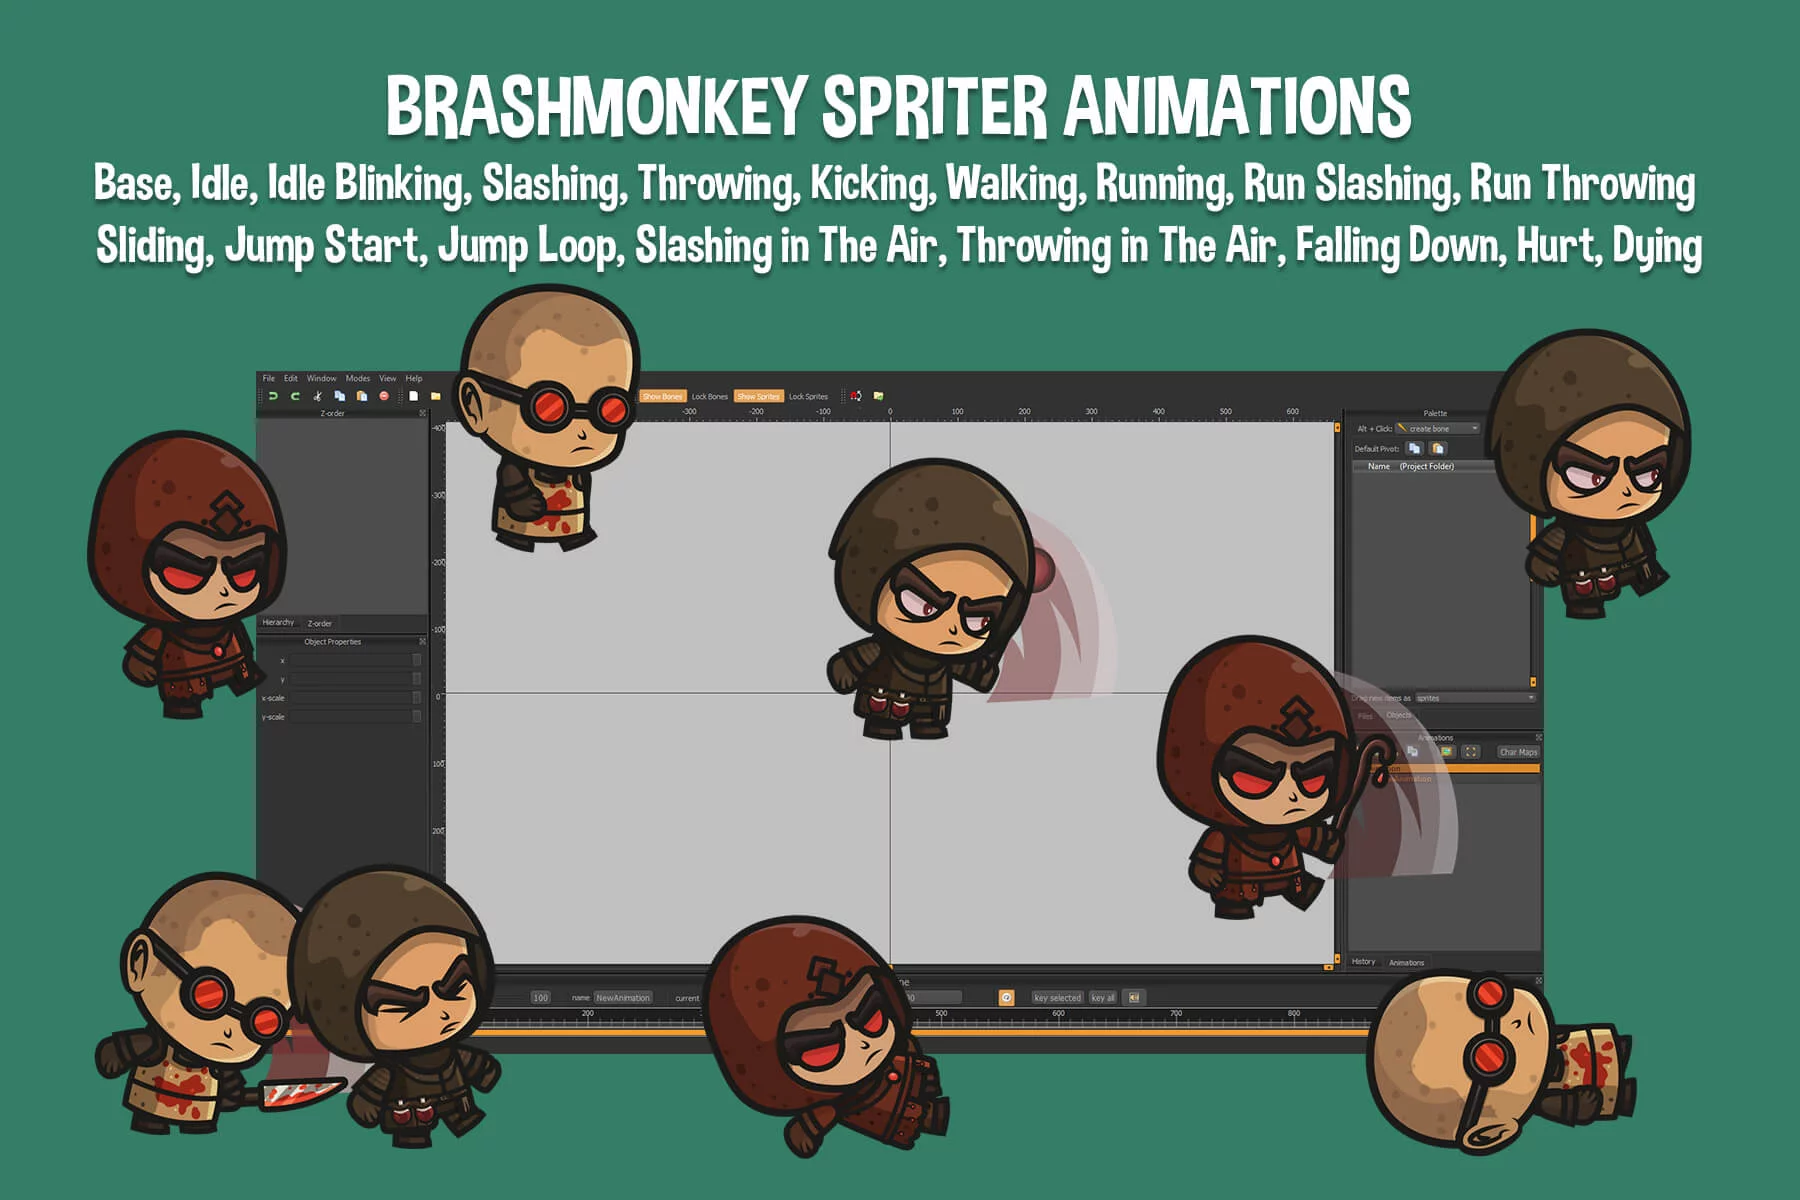Close the Z-order panel
This screenshot has width=1800, height=1200.
click(x=422, y=413)
